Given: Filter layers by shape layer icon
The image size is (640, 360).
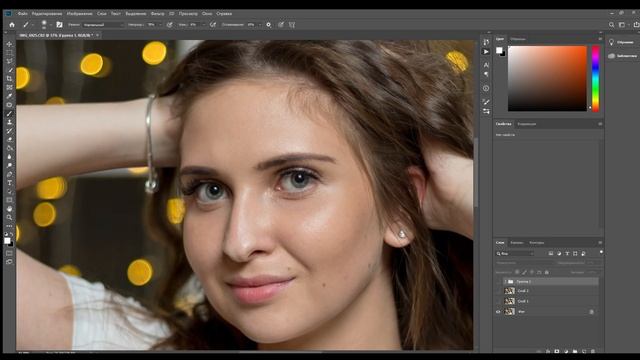Looking at the screenshot, I should click(575, 253).
